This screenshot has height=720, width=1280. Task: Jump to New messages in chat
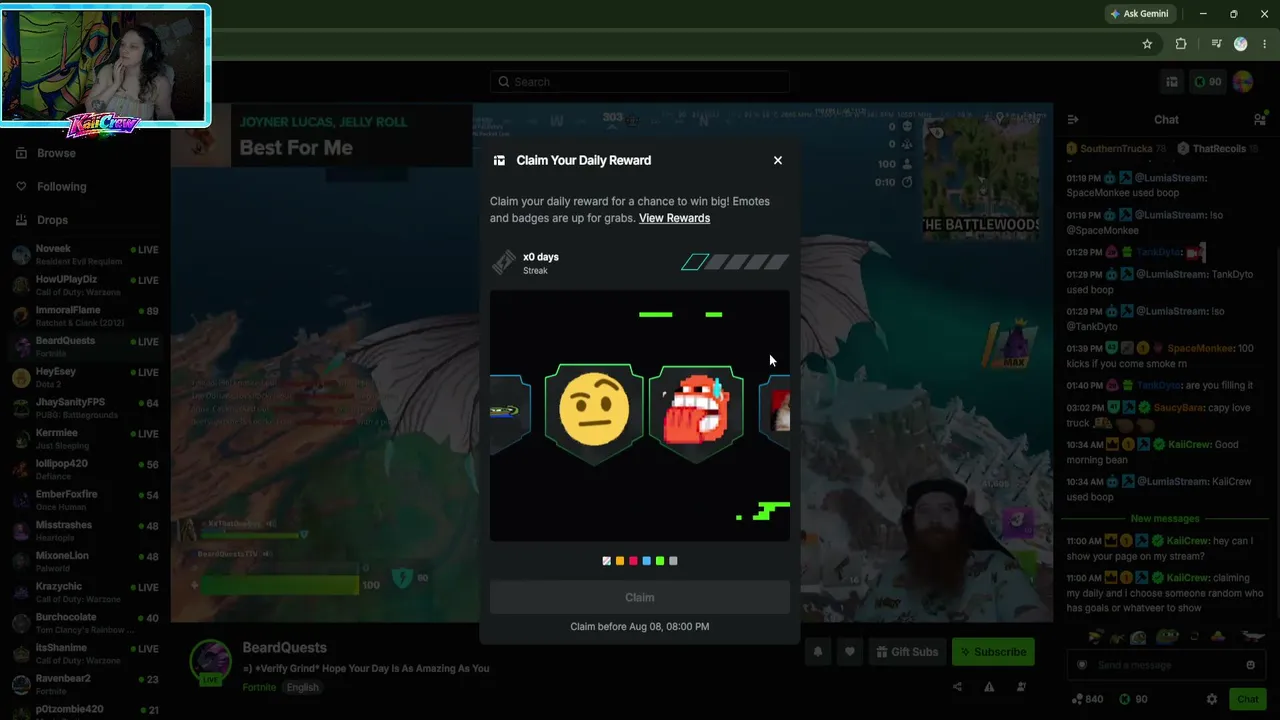click(x=1165, y=519)
